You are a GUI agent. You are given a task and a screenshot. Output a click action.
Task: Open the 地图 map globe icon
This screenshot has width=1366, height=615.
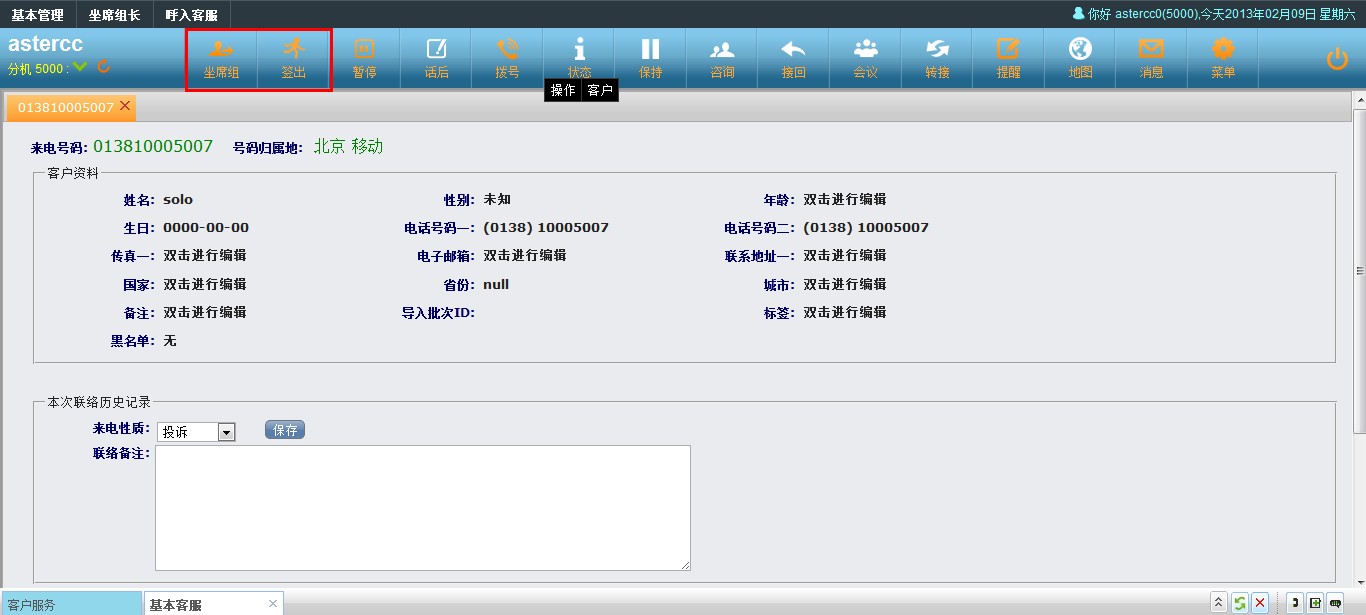(x=1080, y=58)
